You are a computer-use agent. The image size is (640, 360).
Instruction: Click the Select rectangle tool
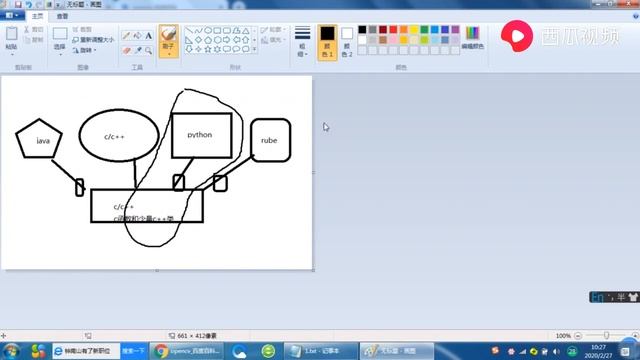60,34
